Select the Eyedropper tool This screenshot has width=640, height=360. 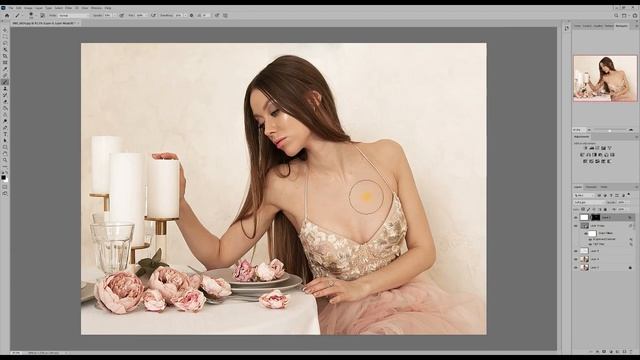coord(5,69)
